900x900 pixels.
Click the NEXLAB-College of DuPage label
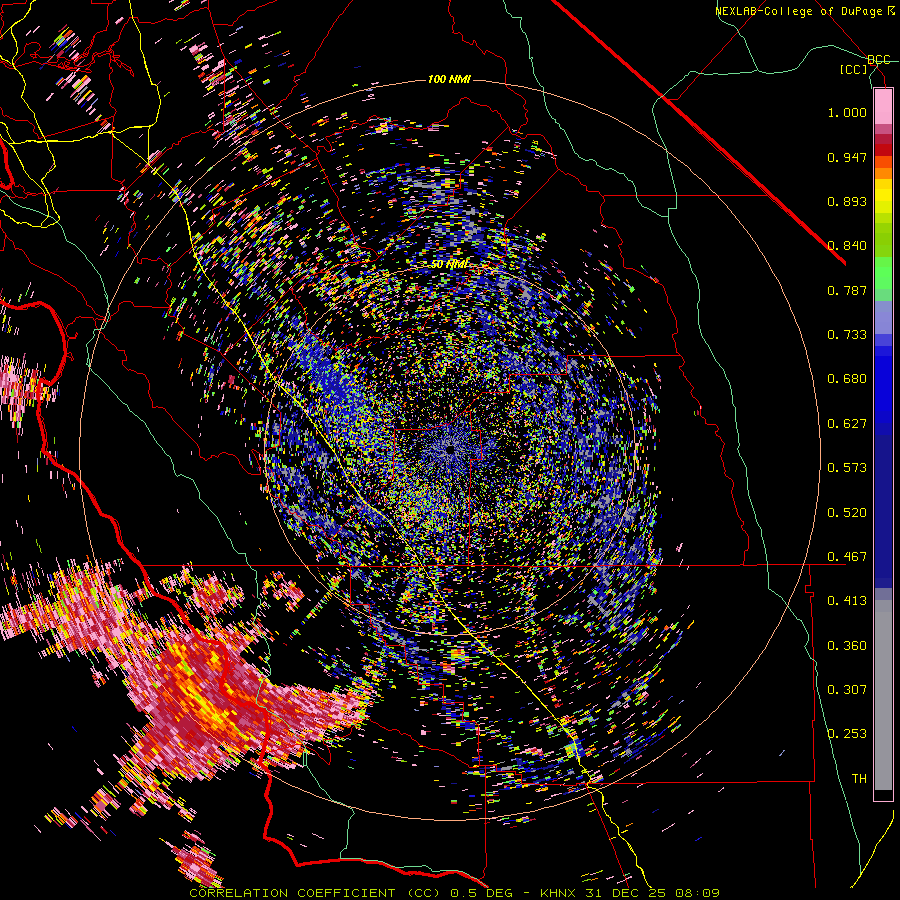[x=804, y=11]
